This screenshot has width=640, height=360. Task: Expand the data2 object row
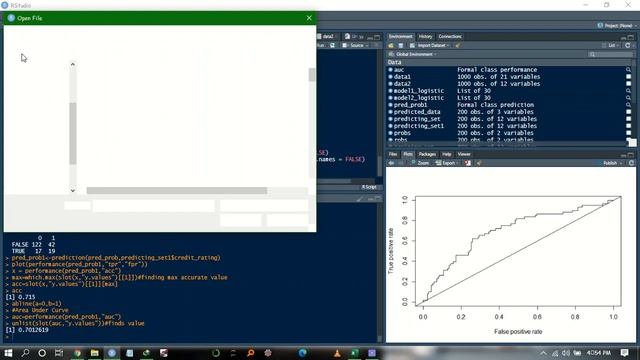point(391,84)
